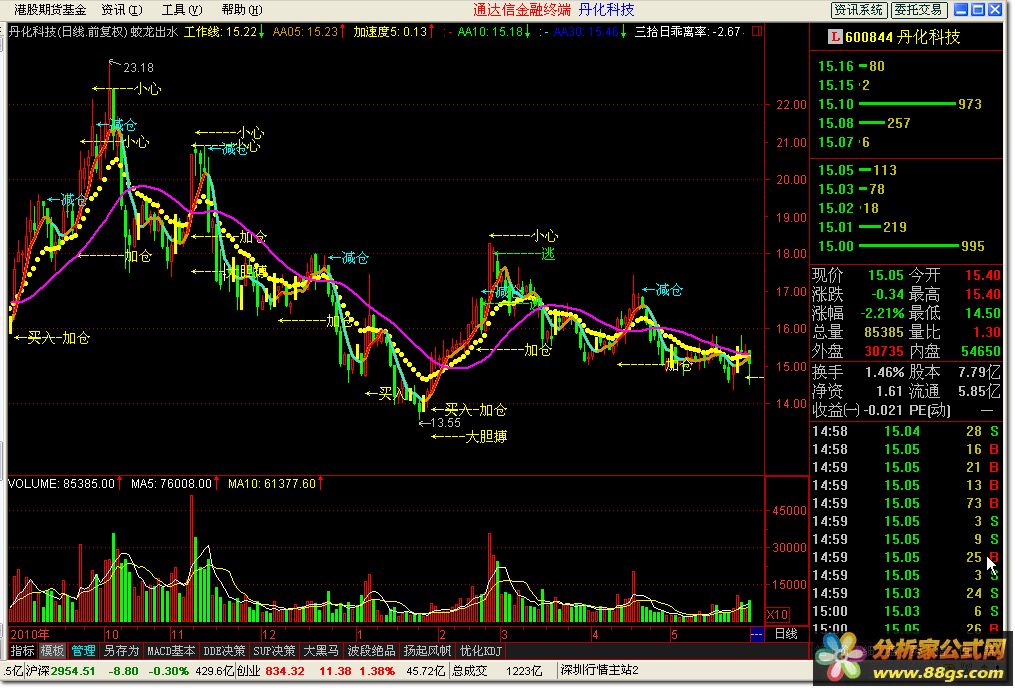Select the DDE决策 indicator tab

(x=224, y=651)
